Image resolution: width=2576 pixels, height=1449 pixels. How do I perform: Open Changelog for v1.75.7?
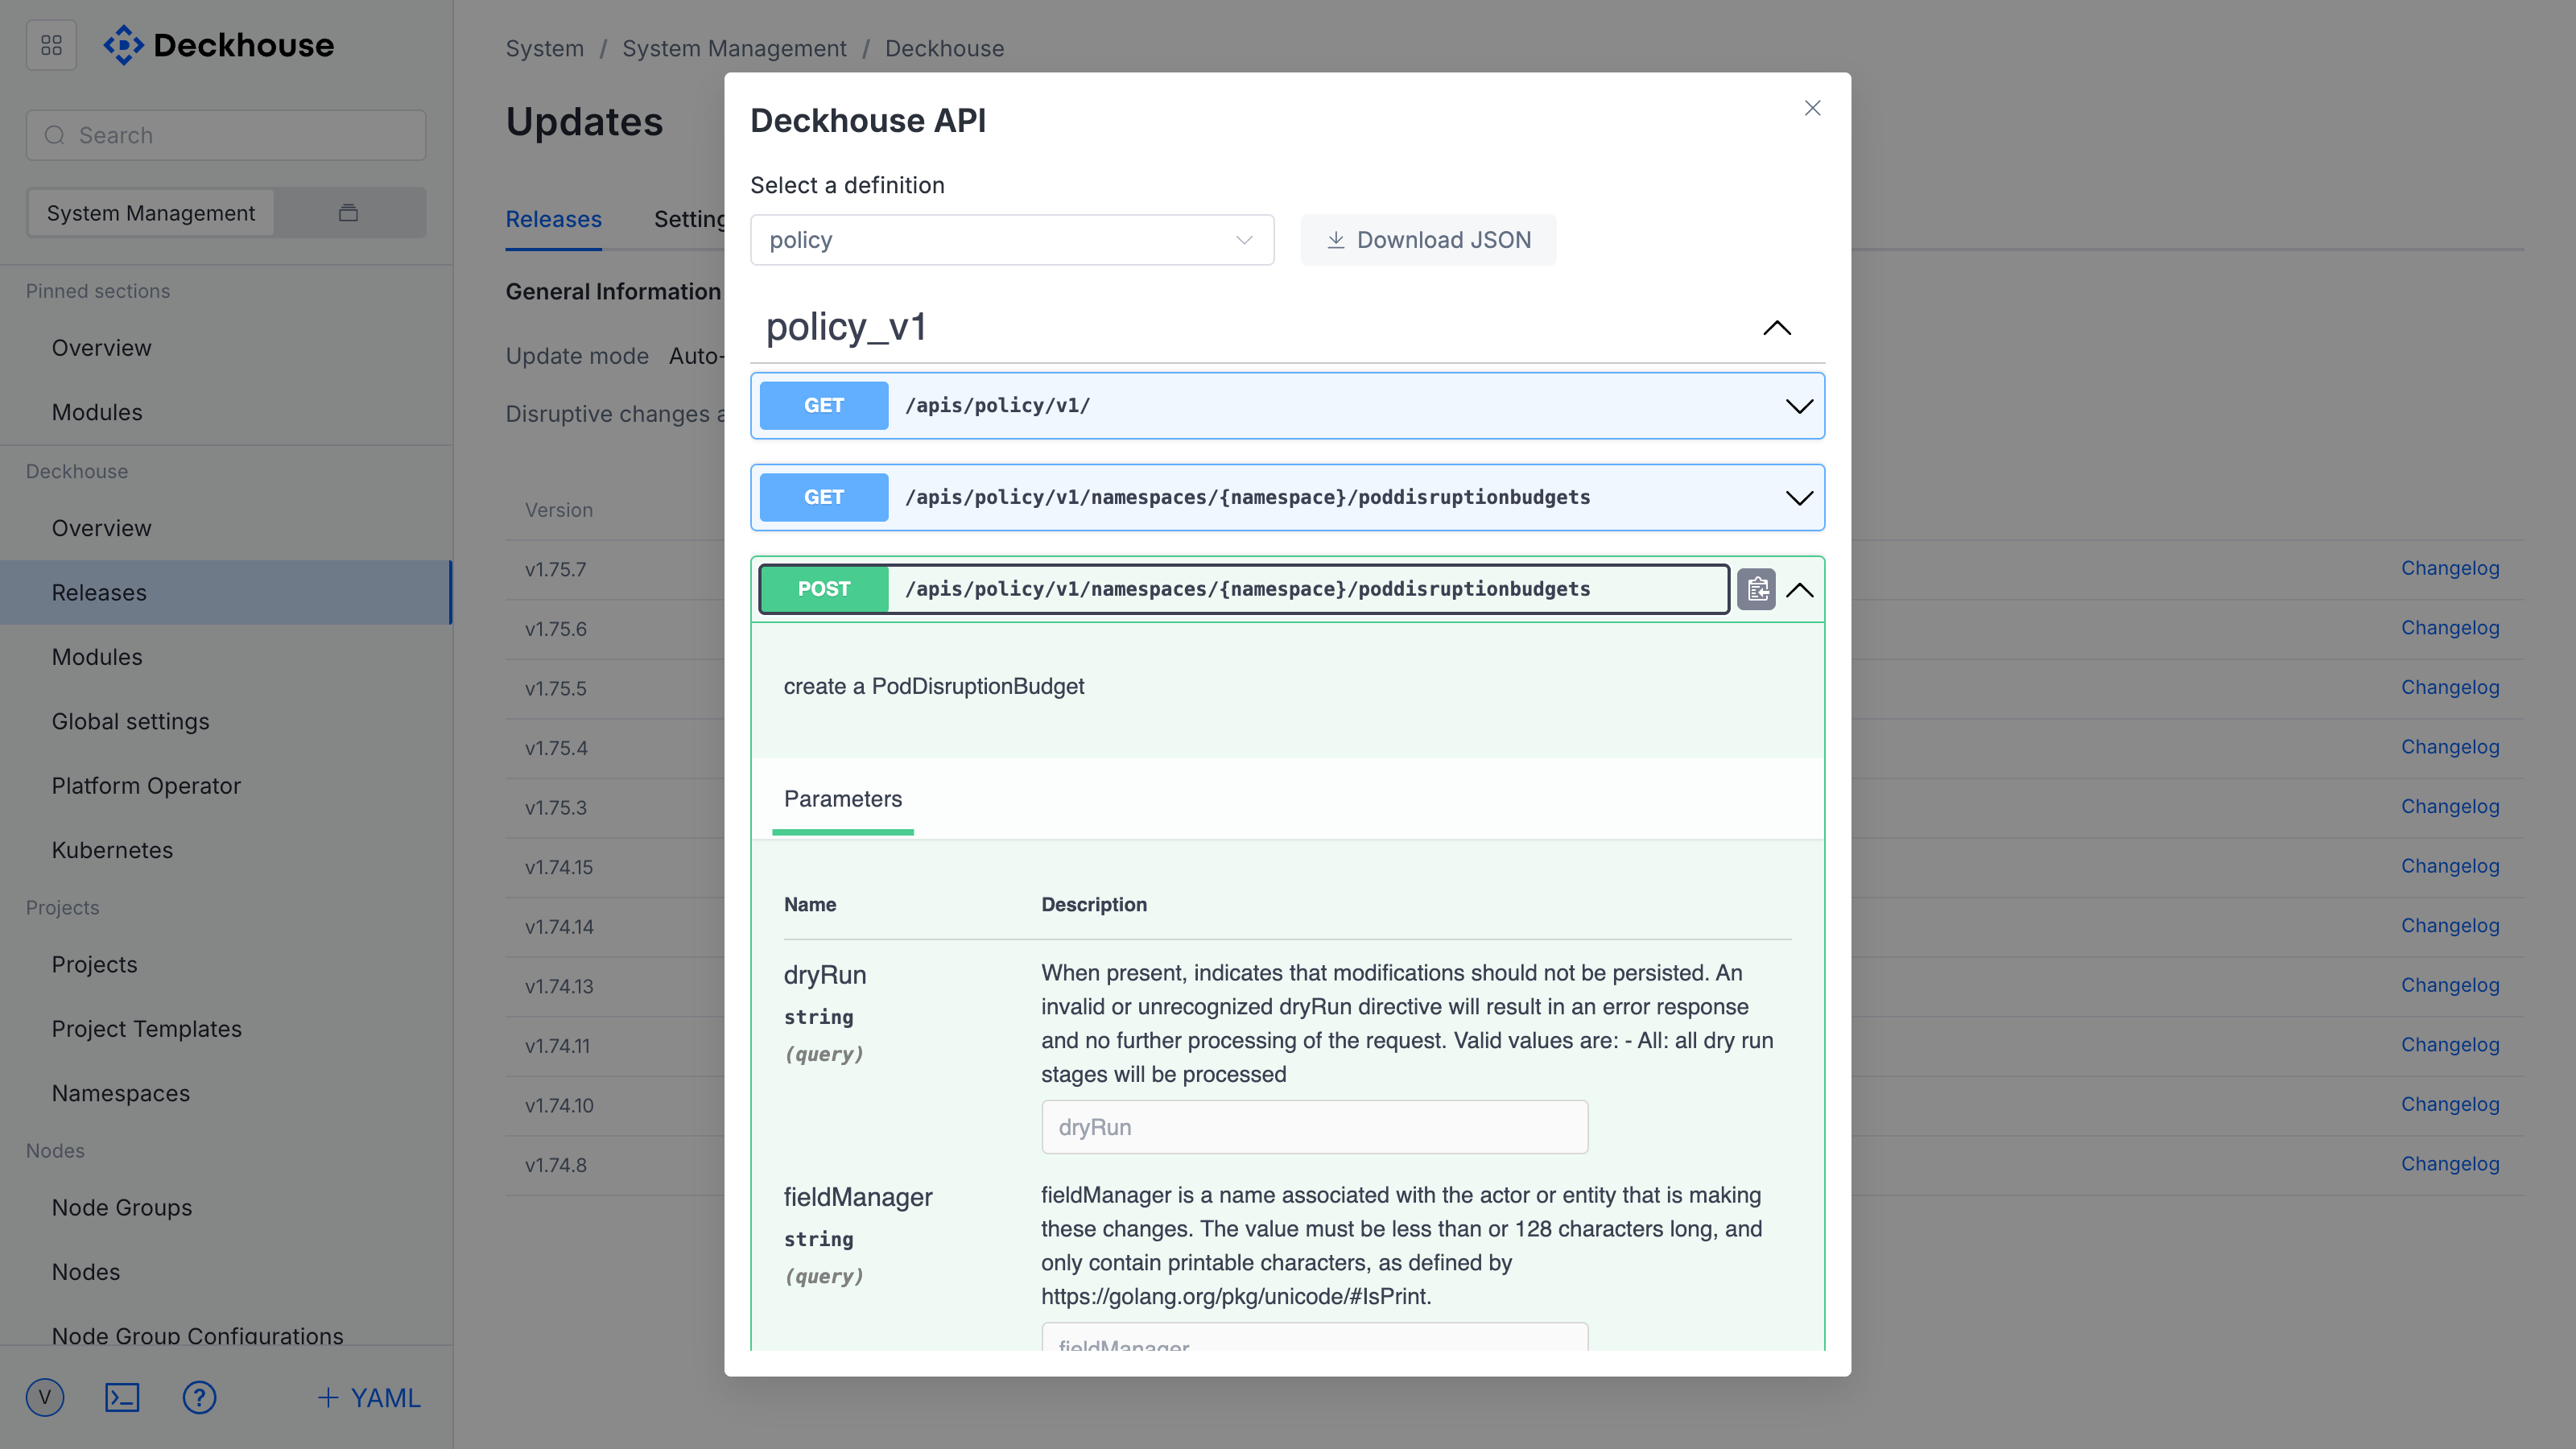[x=2450, y=568]
